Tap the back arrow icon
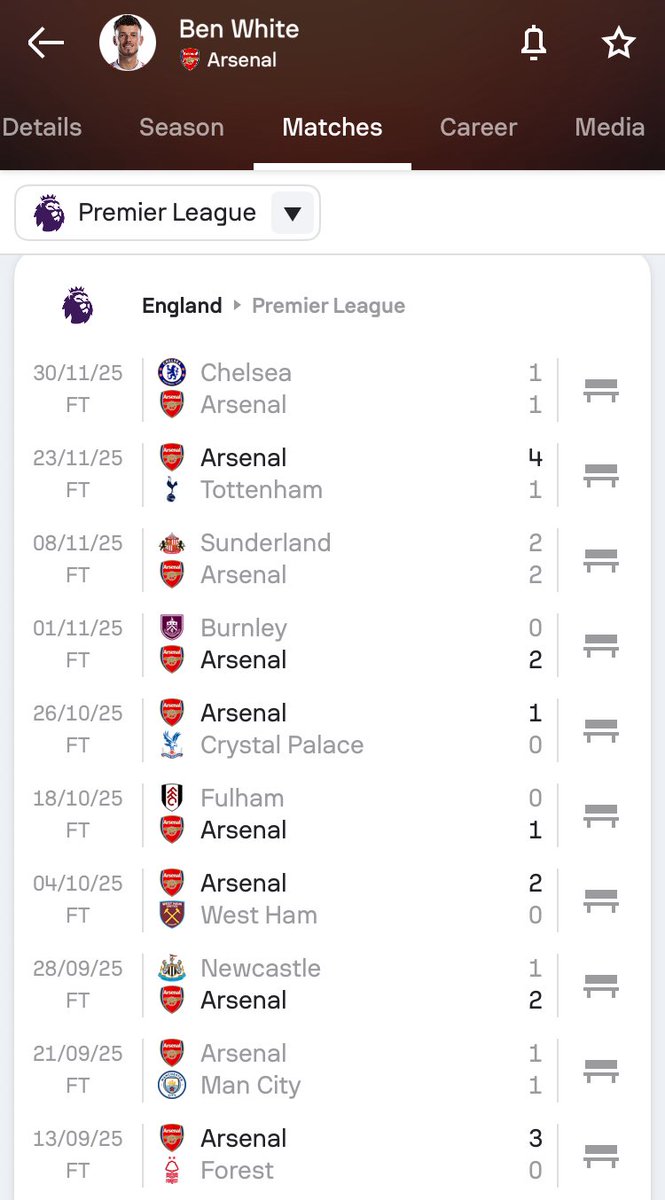 click(x=46, y=42)
